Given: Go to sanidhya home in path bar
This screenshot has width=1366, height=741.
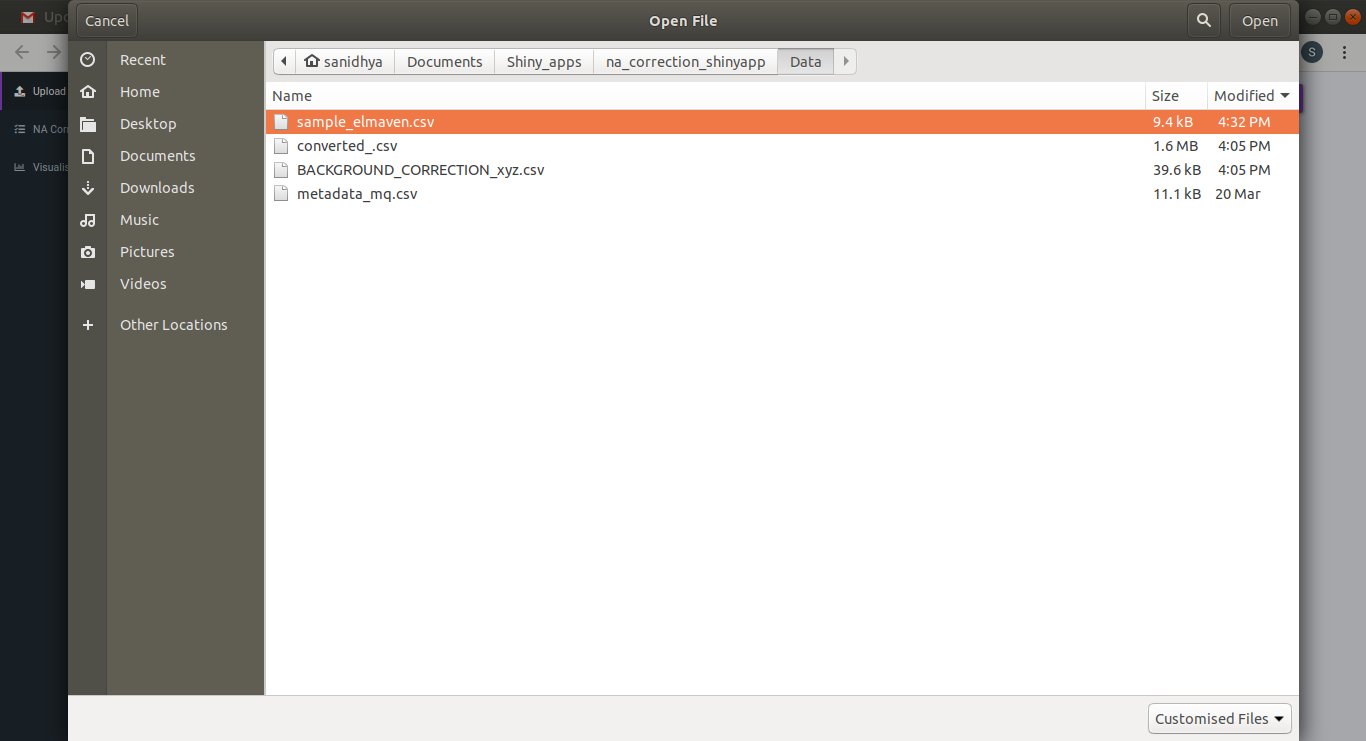Looking at the screenshot, I should (x=344, y=61).
